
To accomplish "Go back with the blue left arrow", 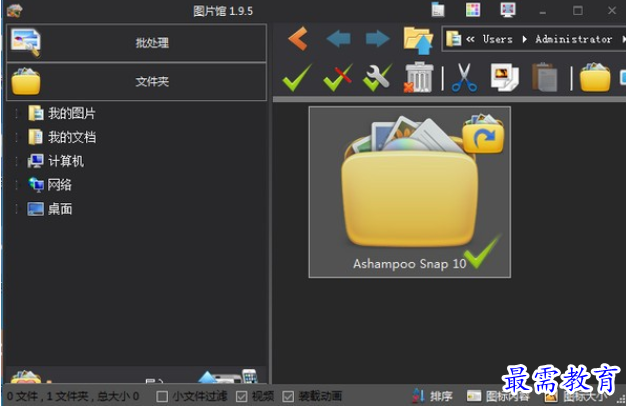I will point(338,39).
